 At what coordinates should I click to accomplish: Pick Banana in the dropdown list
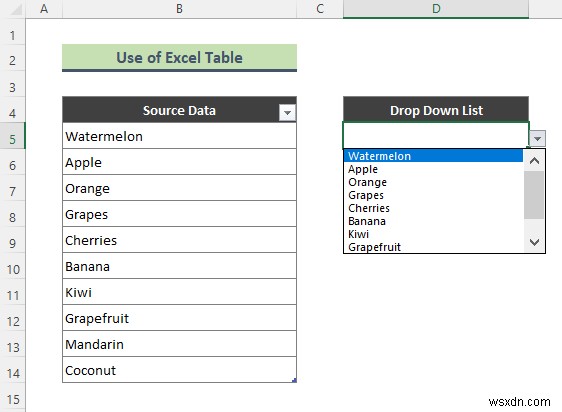(433, 221)
